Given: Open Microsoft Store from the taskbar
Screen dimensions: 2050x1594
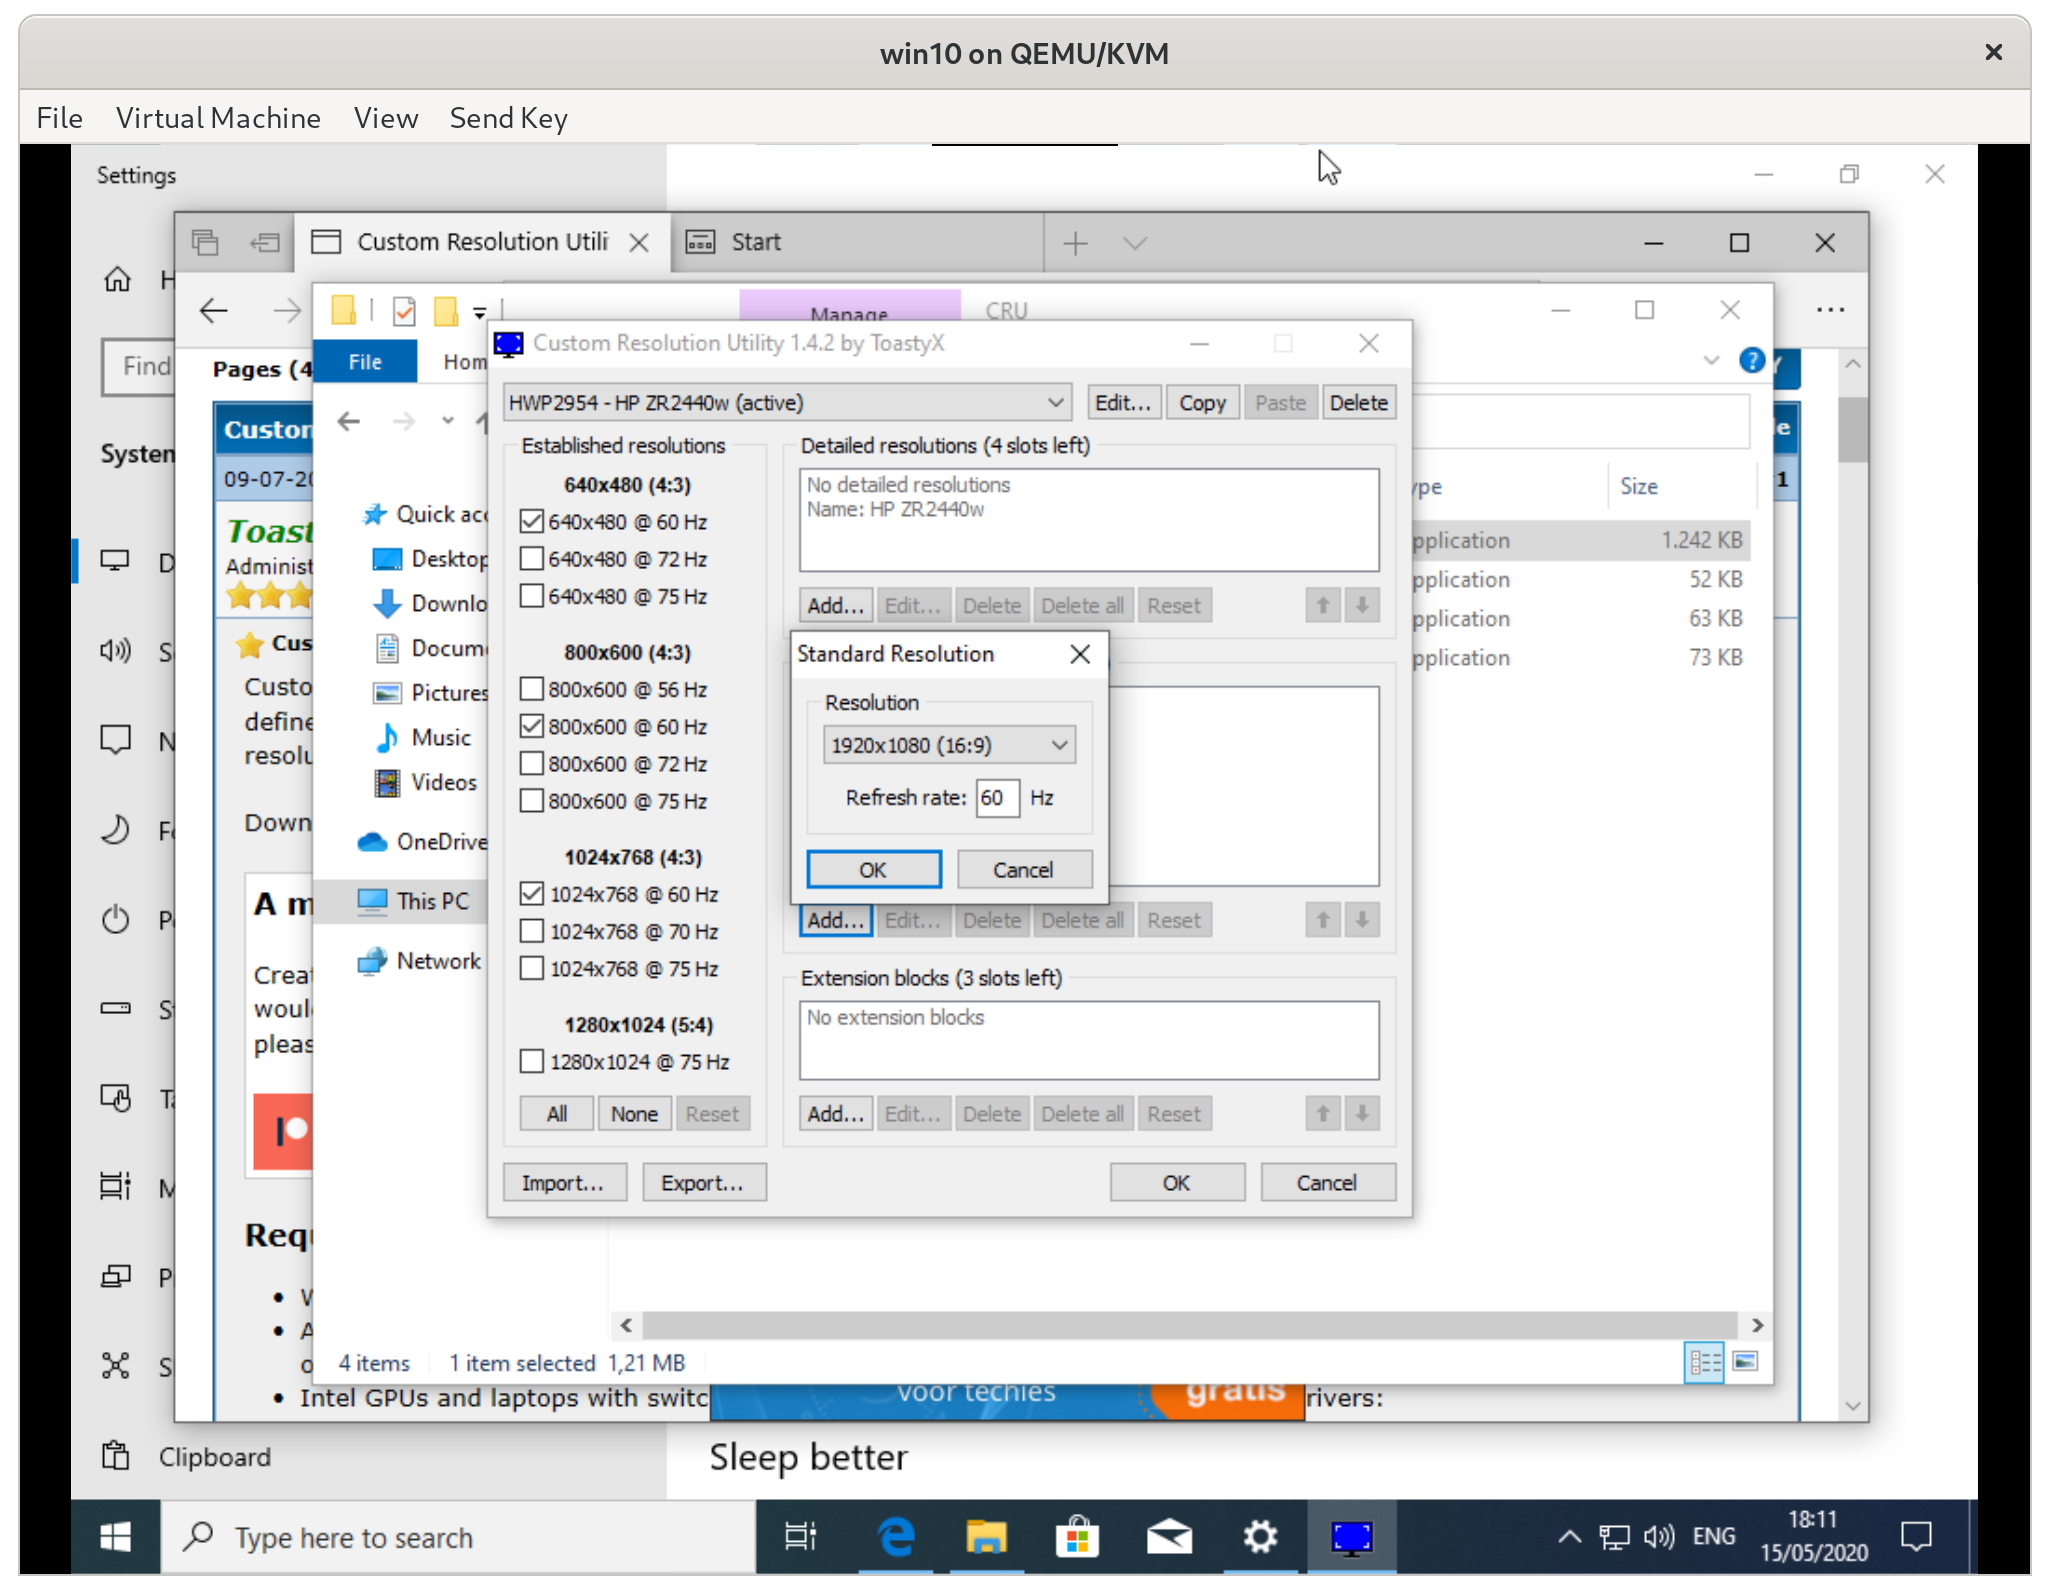Looking at the screenshot, I should (1076, 1537).
